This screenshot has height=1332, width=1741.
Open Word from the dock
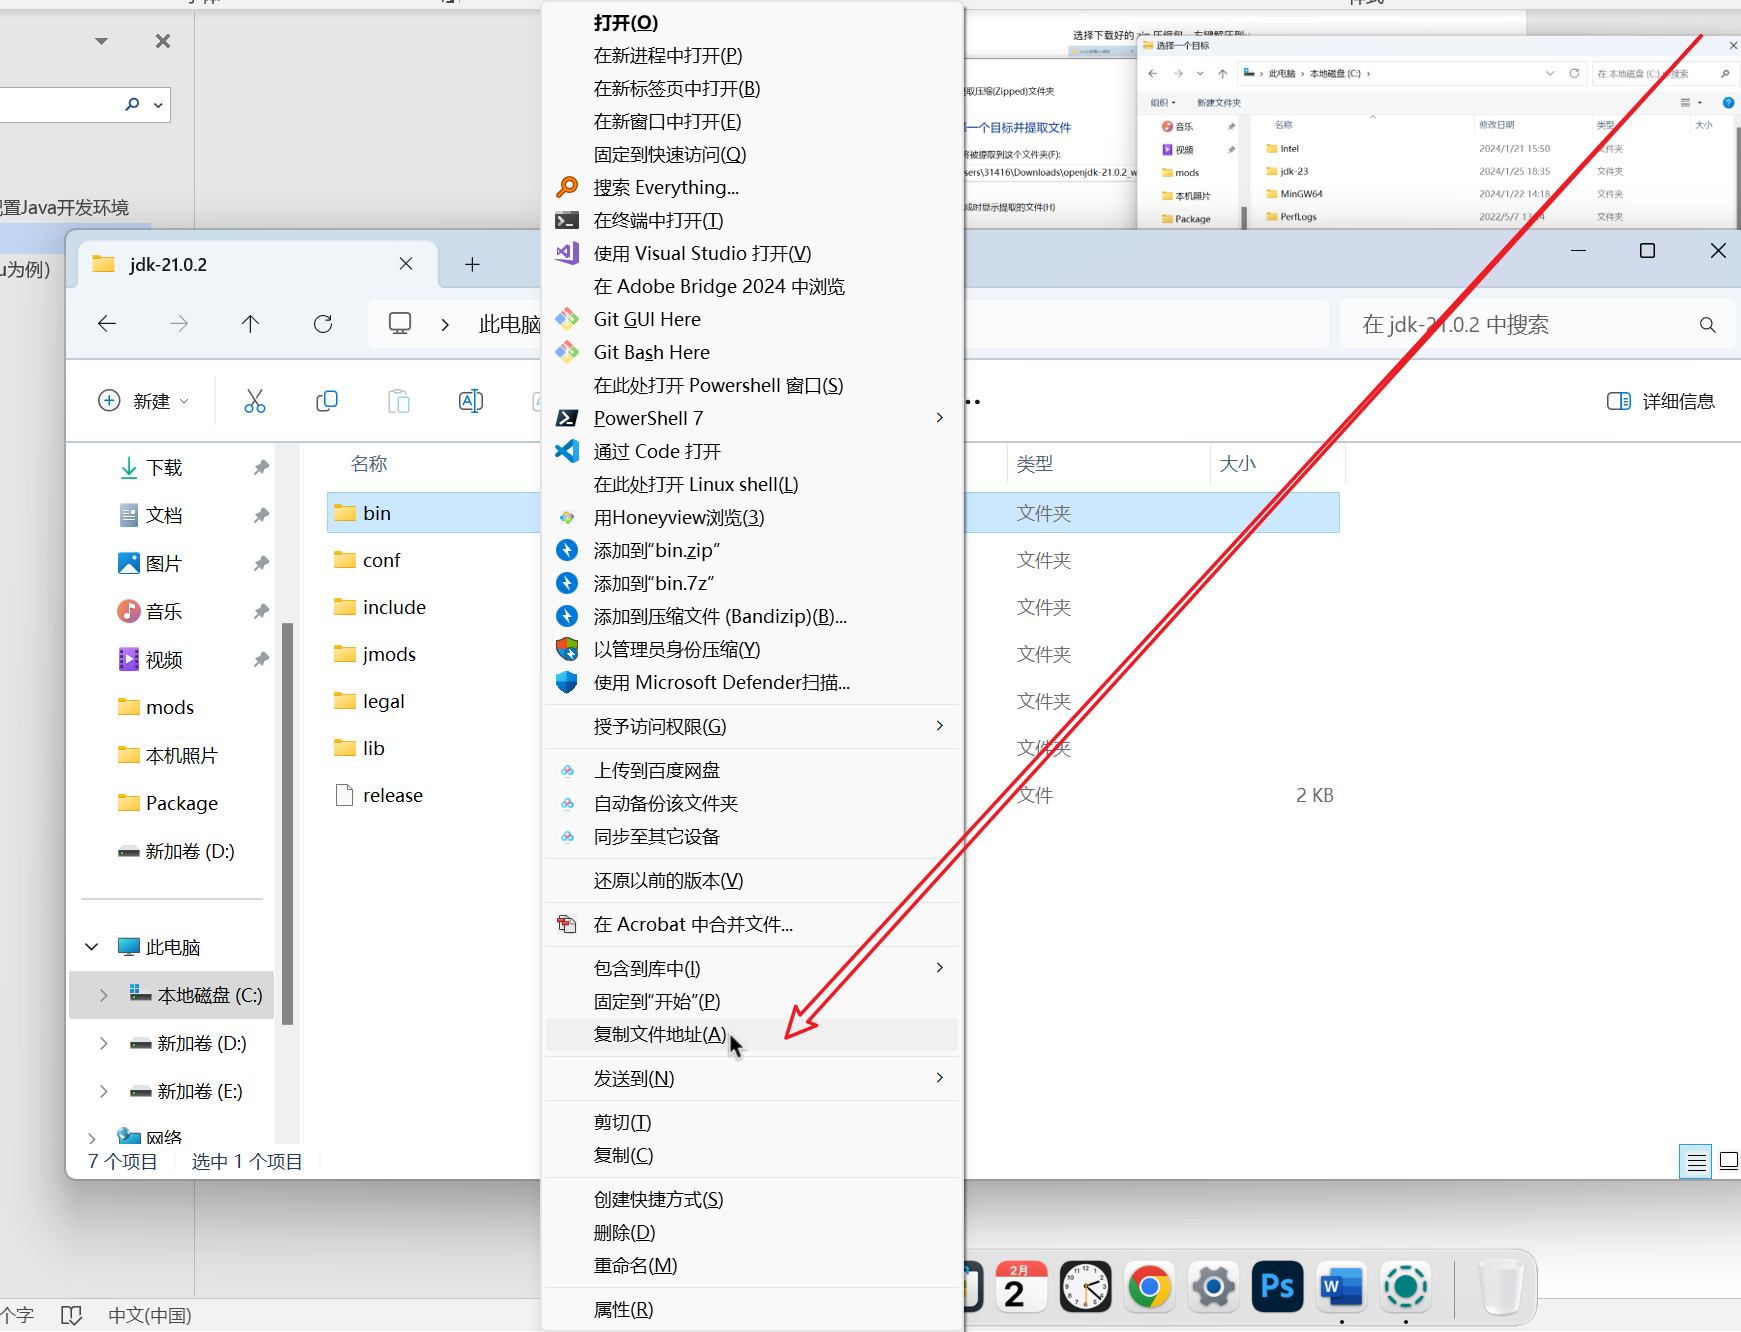point(1341,1286)
